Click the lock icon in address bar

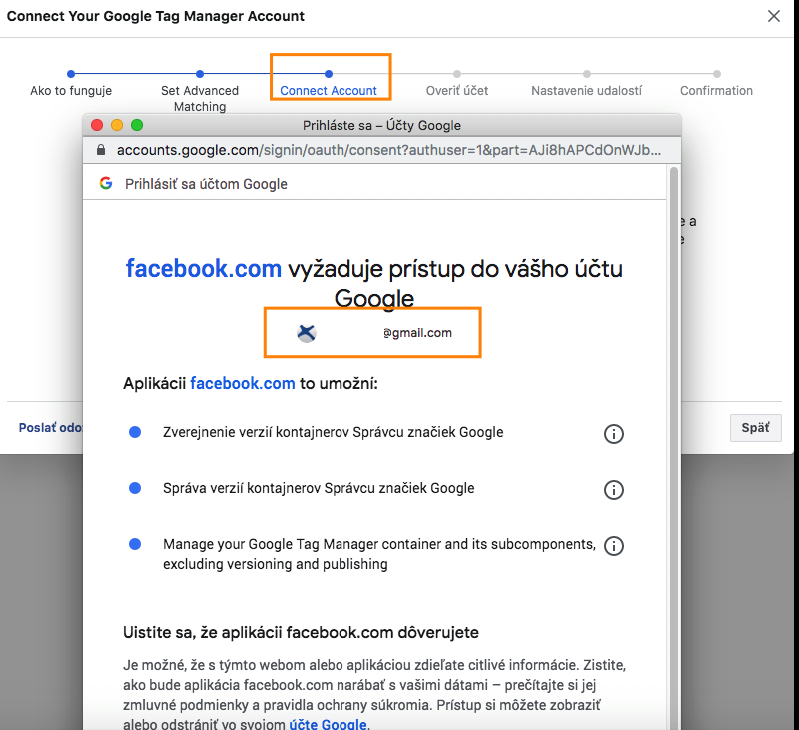coord(100,150)
